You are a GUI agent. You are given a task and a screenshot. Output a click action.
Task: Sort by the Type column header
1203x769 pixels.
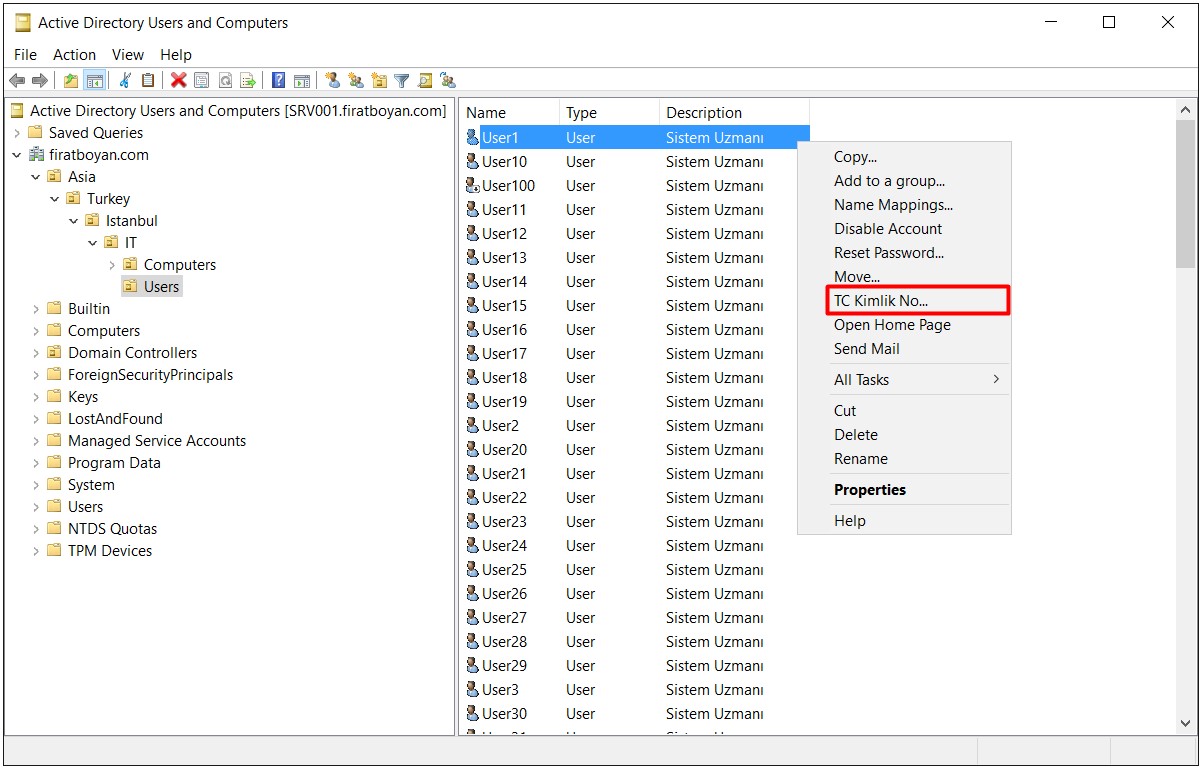(x=609, y=112)
